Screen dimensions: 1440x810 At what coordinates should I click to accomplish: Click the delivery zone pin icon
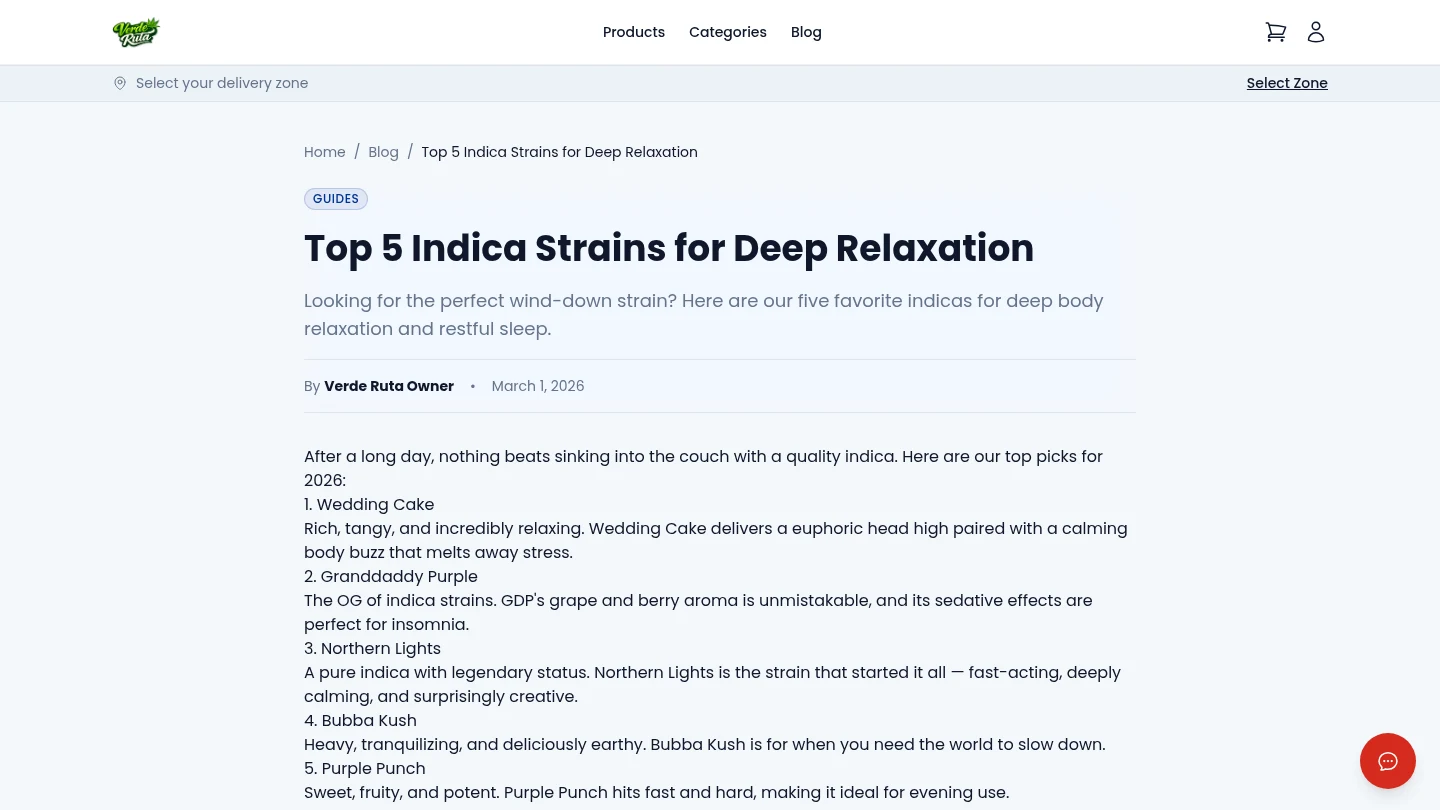pos(120,83)
